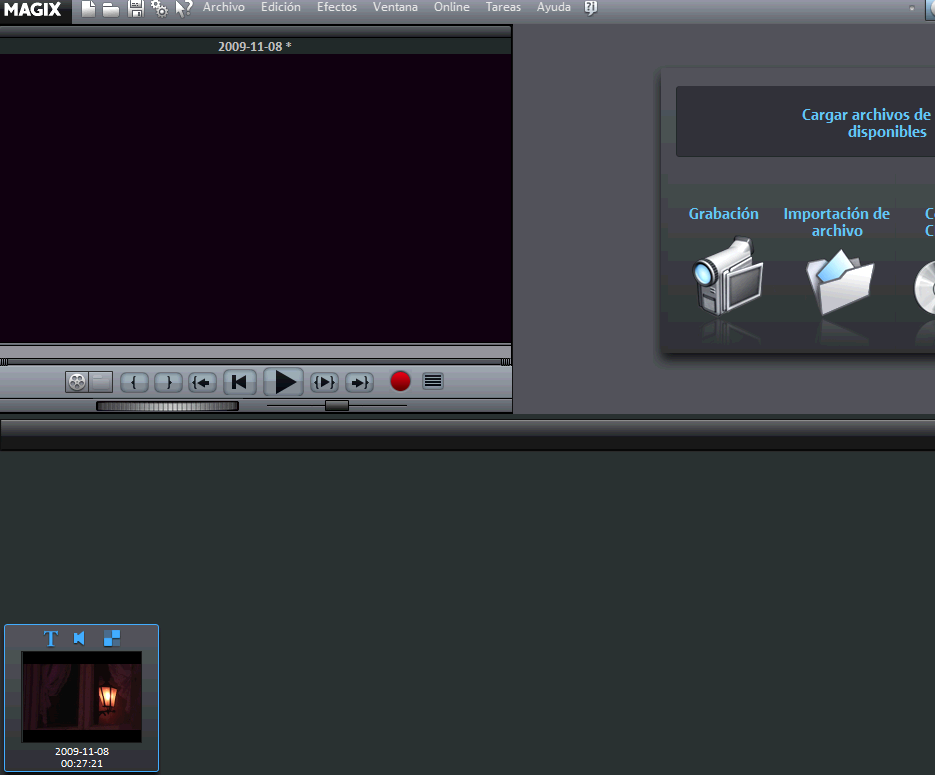Open program settings gears icon

[159, 9]
